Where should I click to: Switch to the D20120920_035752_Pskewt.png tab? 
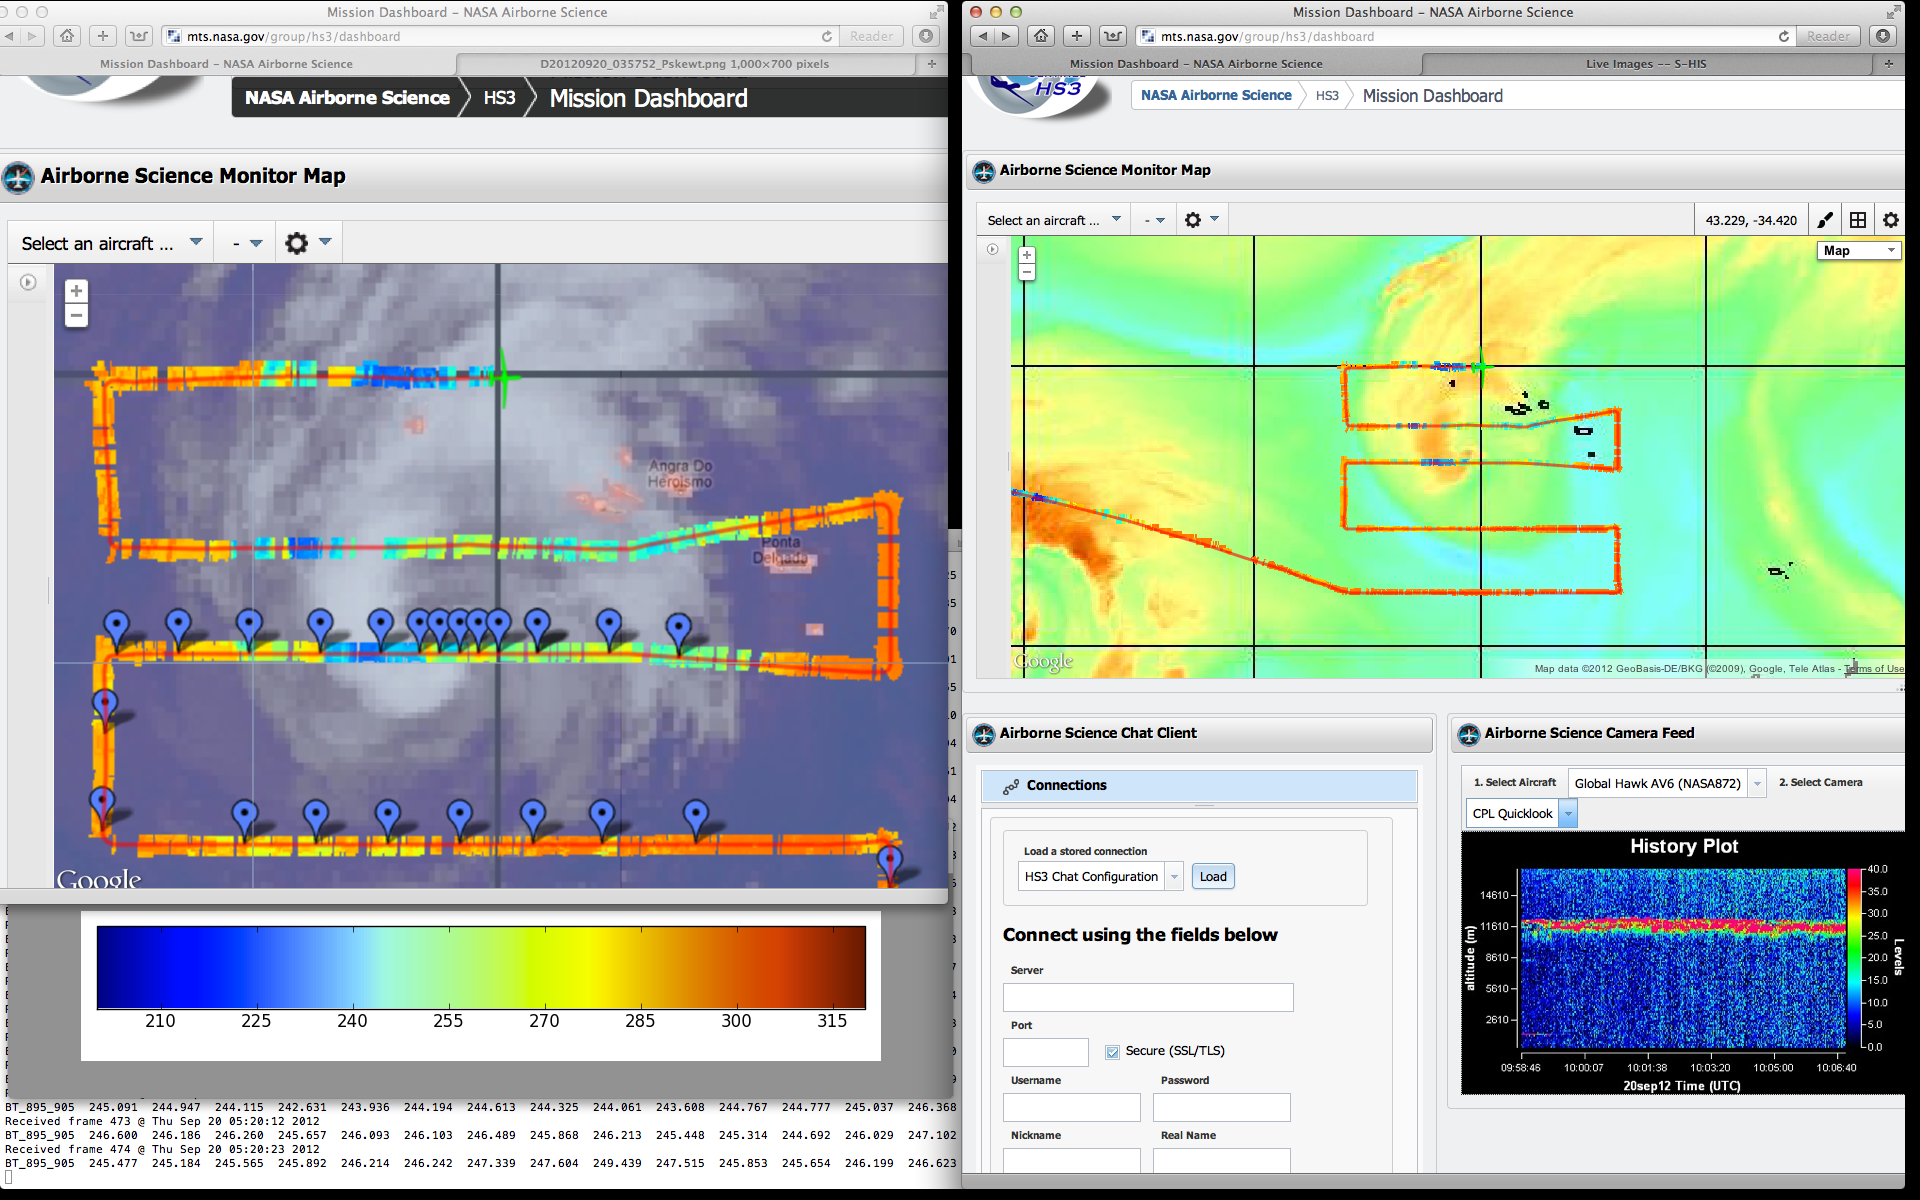684,63
